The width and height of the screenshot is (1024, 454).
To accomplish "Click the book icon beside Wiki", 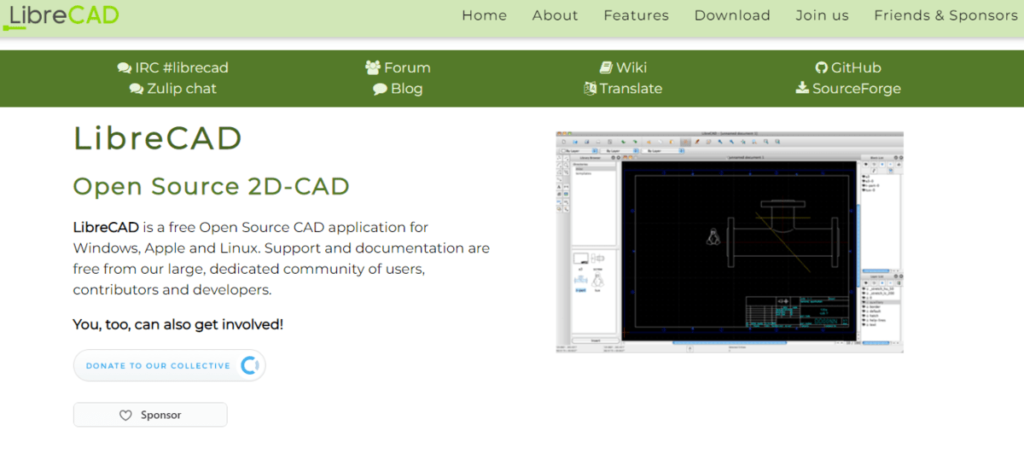I will [606, 67].
